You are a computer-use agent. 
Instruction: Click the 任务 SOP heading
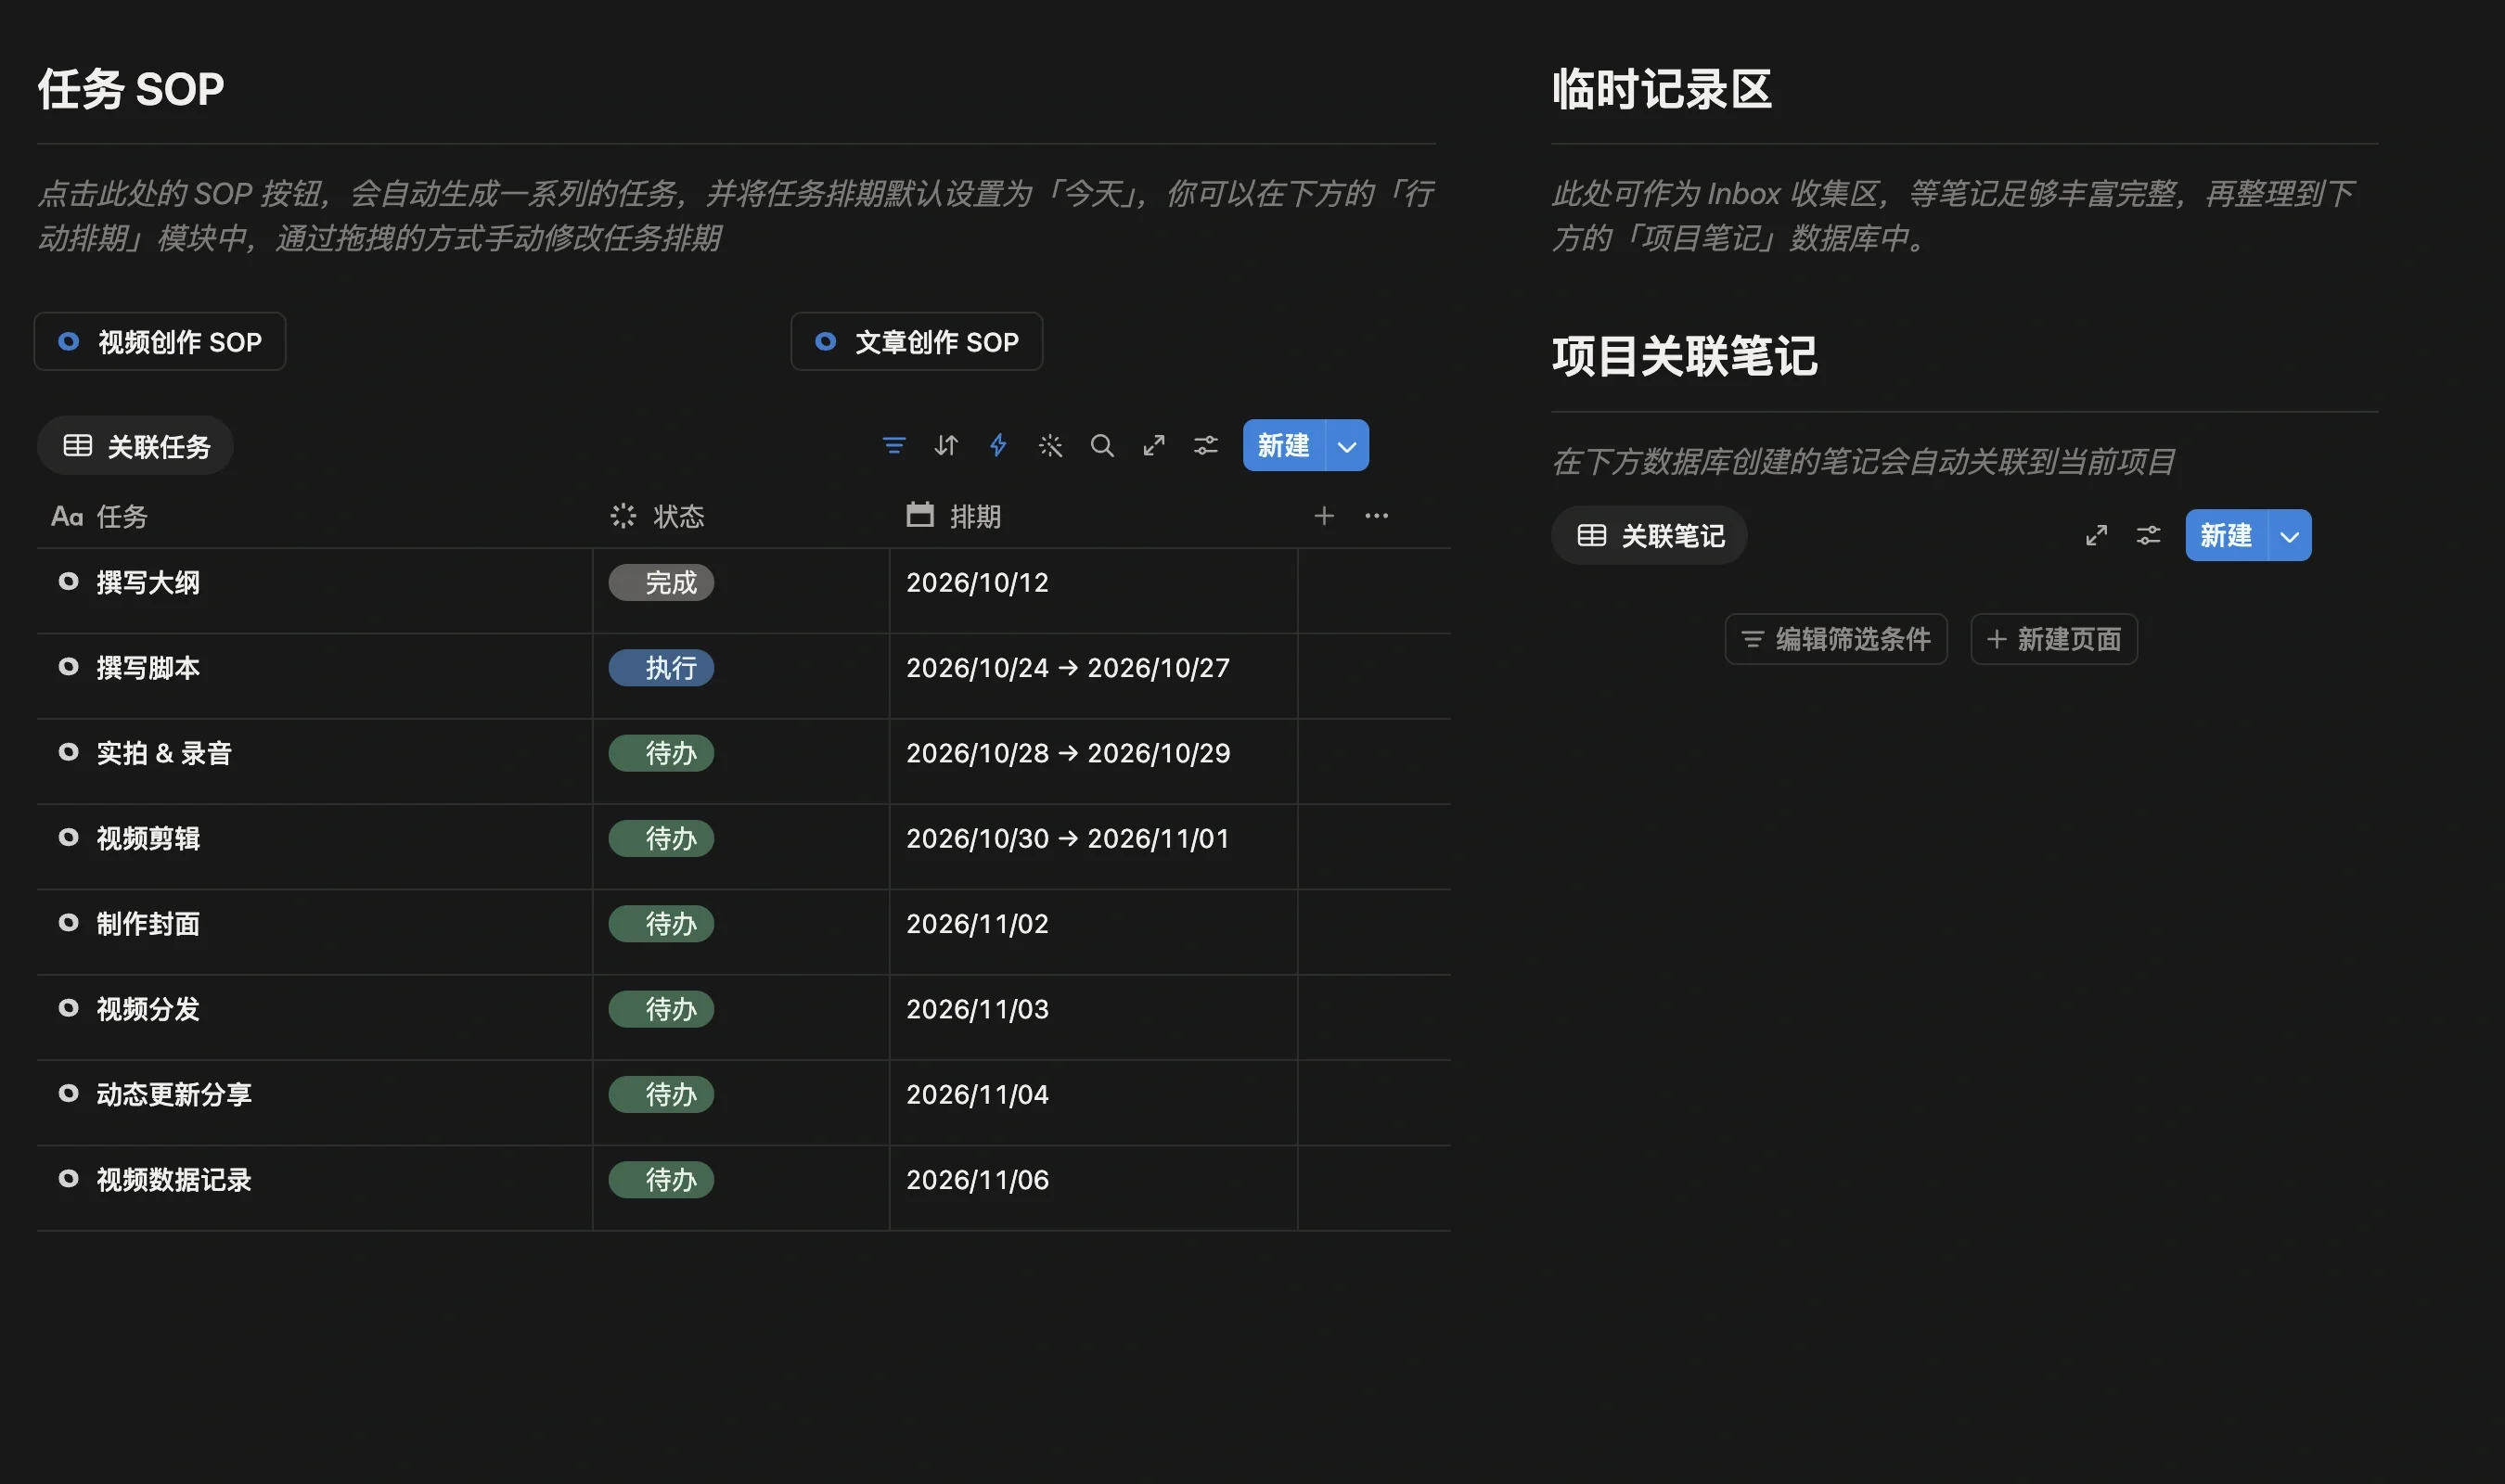point(131,89)
